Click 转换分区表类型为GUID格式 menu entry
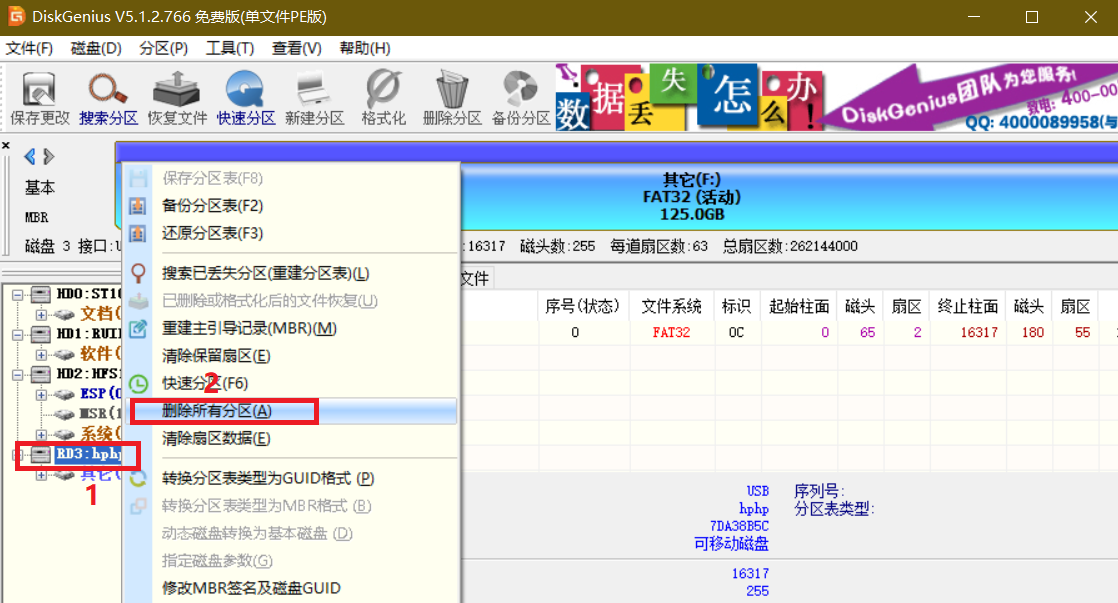 tap(267, 479)
